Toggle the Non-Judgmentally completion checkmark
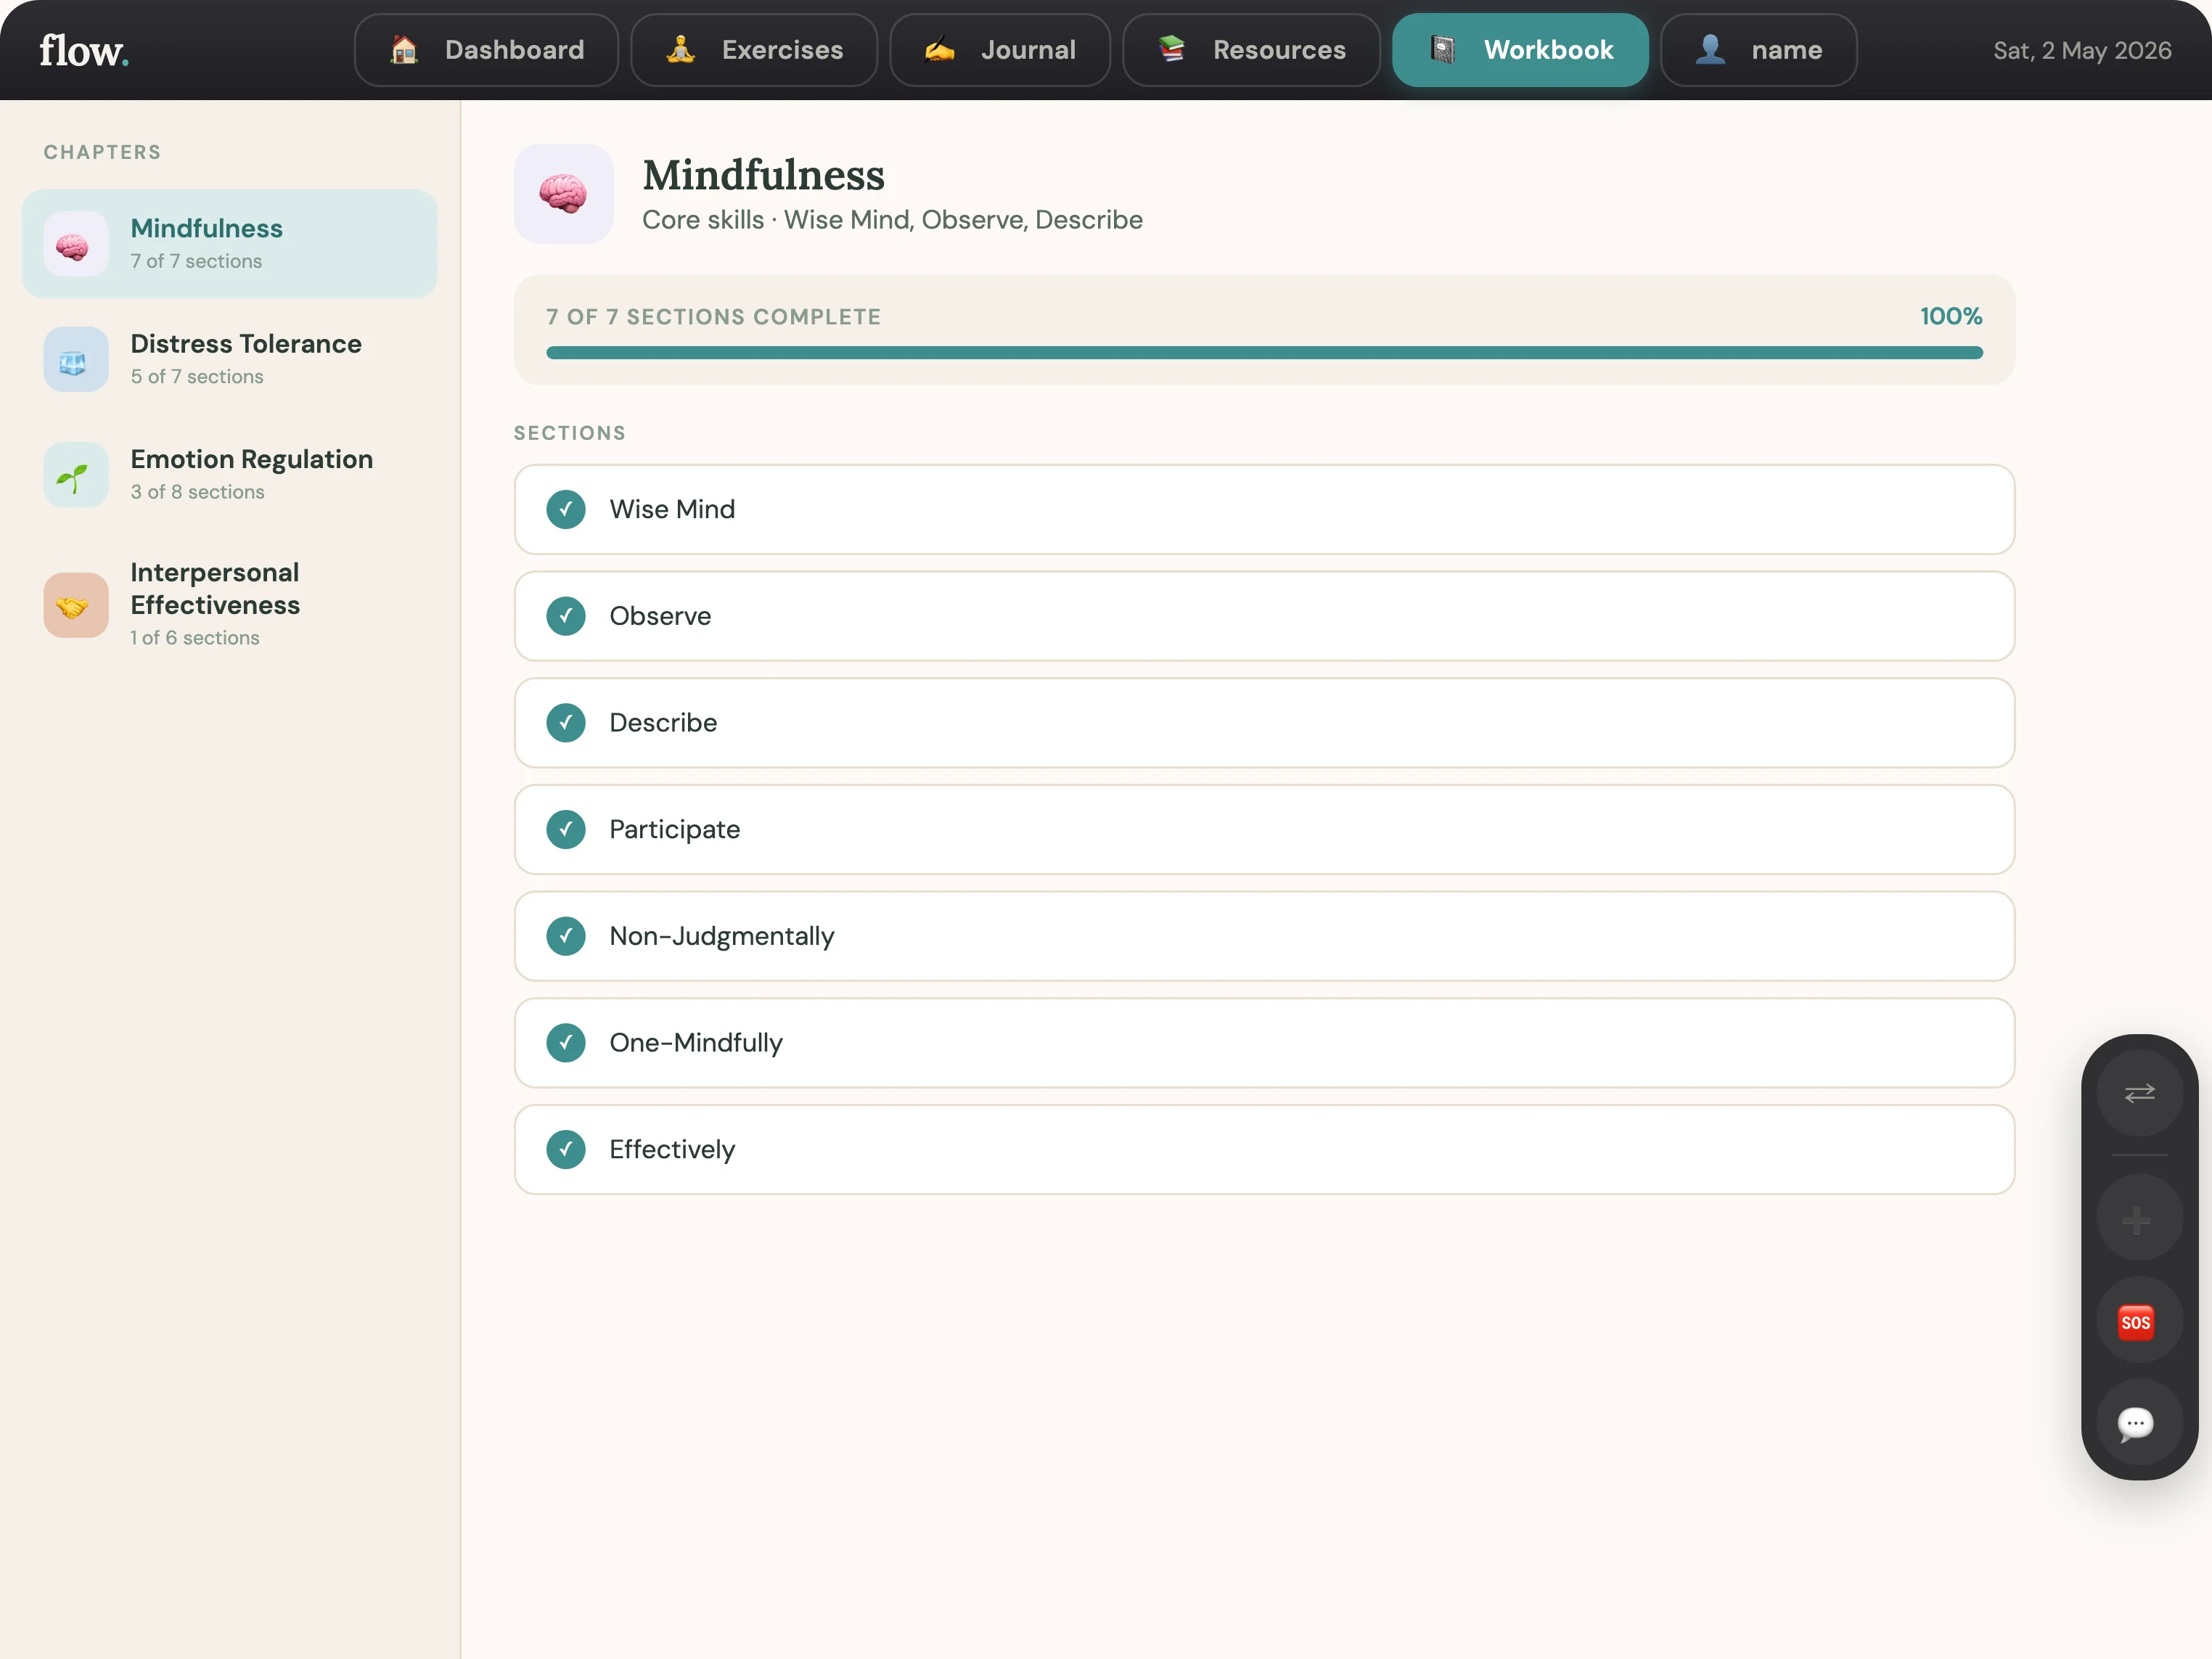 [x=566, y=936]
